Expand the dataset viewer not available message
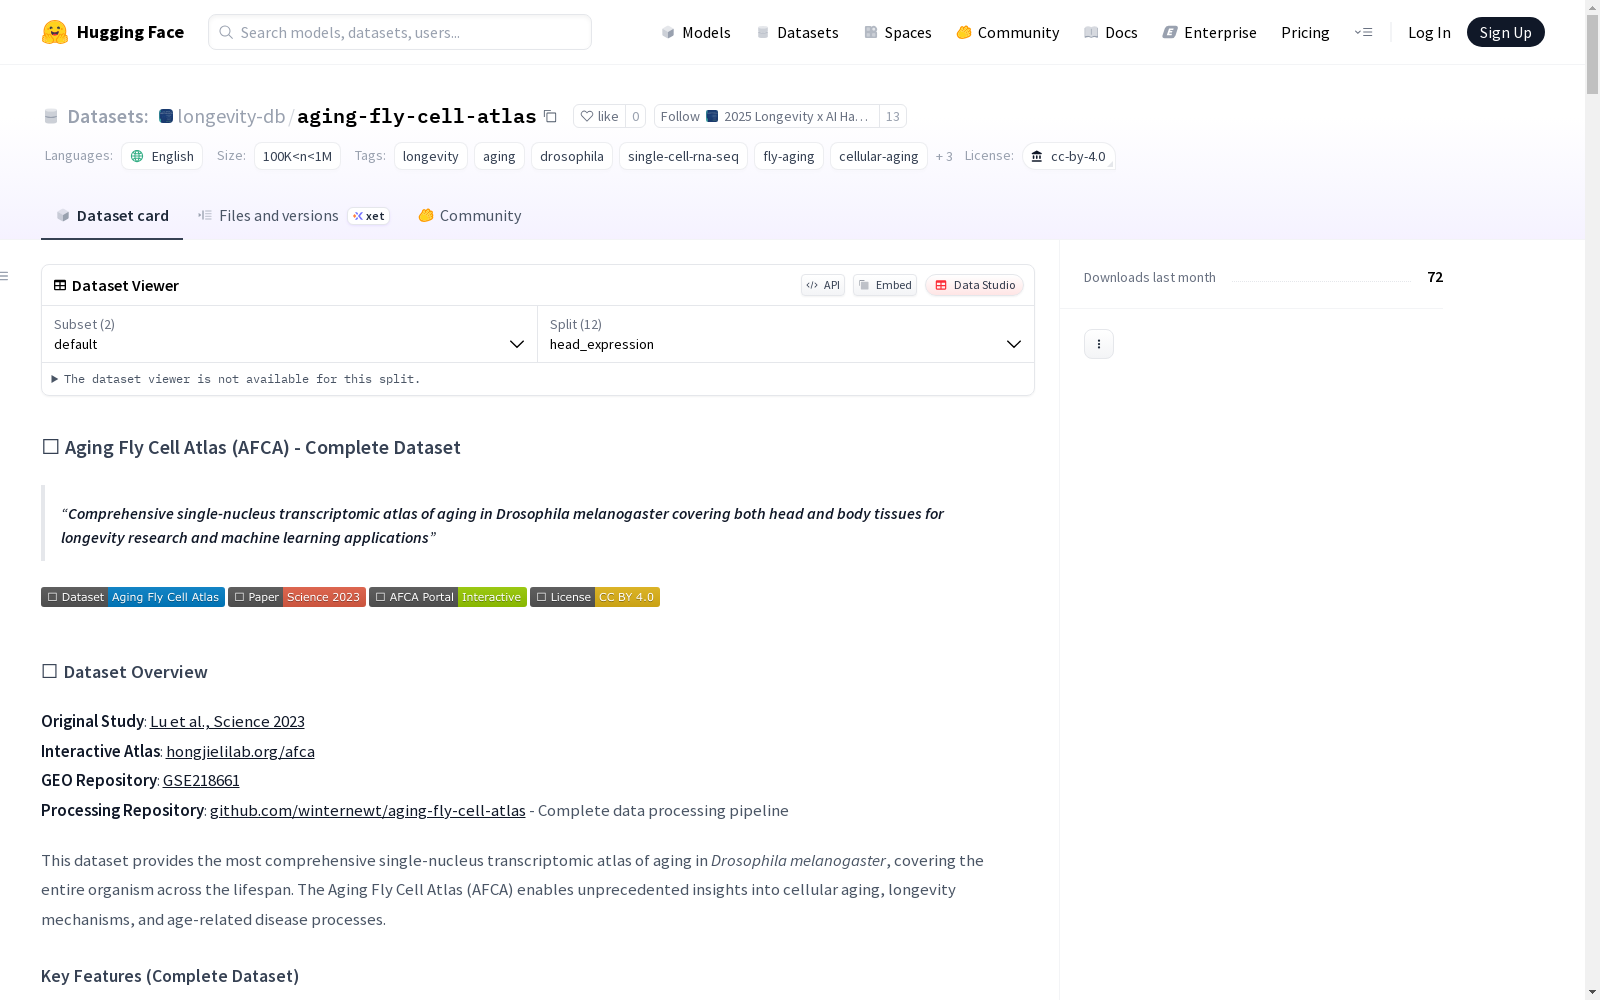The height and width of the screenshot is (1000, 1600). (236, 379)
